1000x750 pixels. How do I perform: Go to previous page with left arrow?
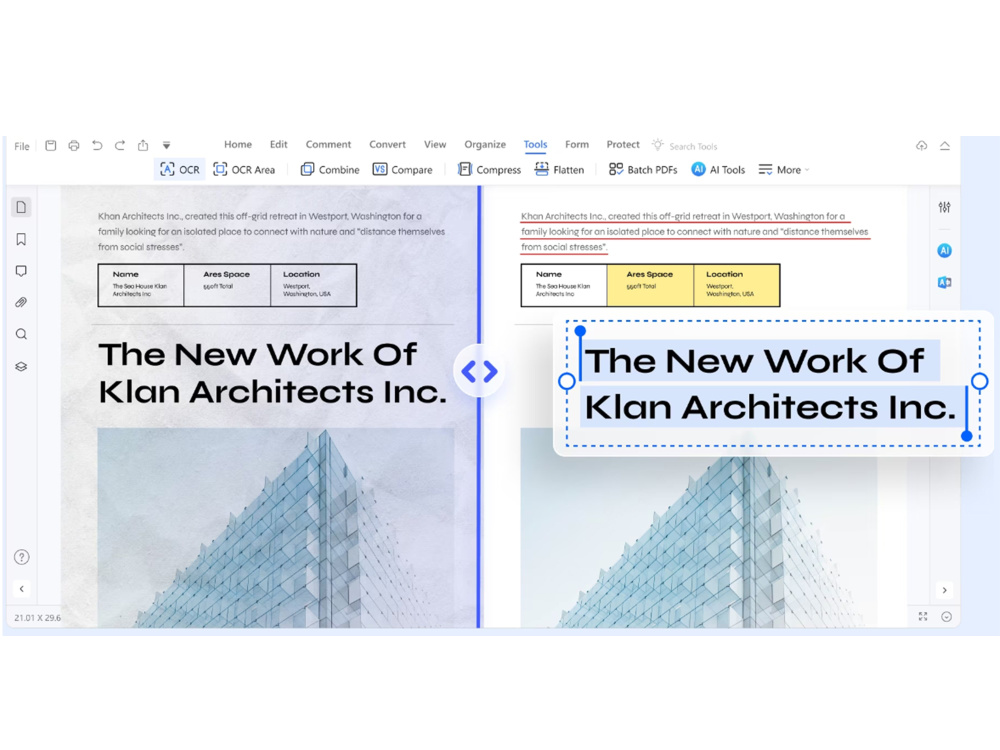tap(22, 589)
